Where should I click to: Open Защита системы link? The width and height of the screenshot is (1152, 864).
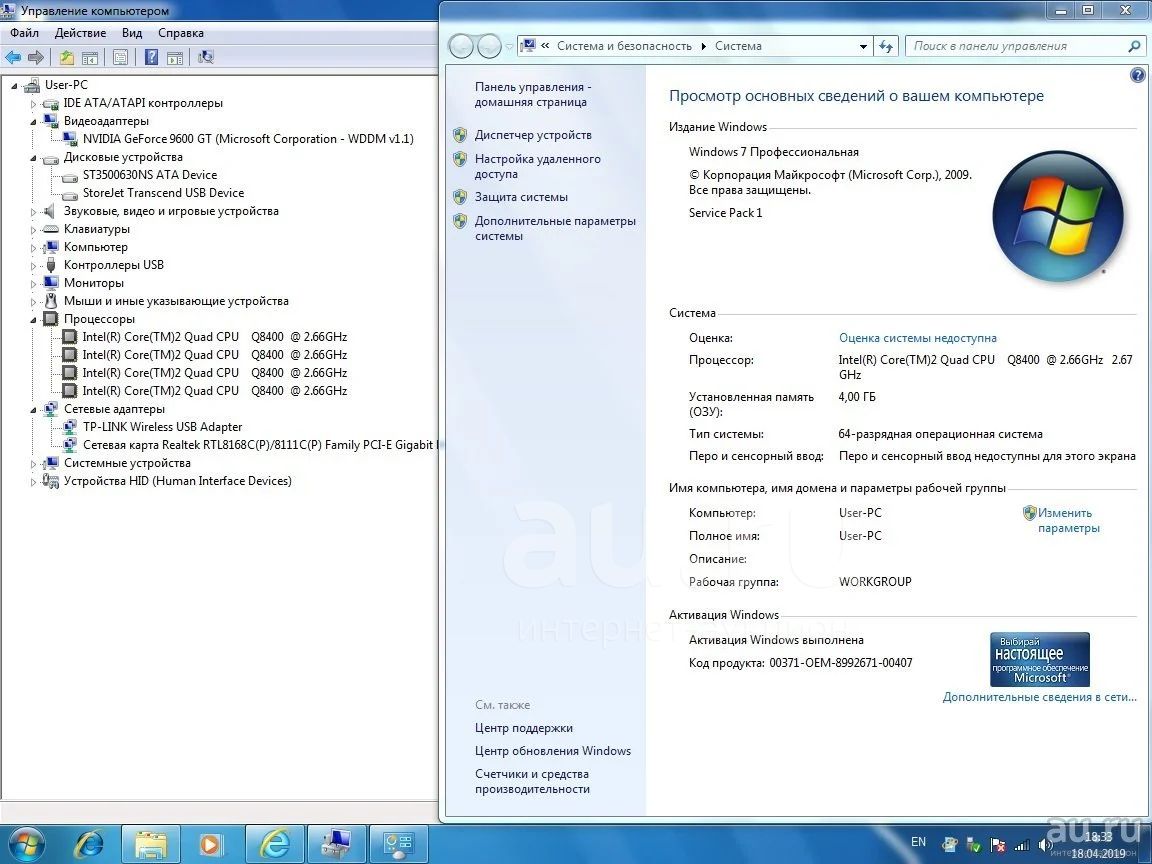coord(521,197)
